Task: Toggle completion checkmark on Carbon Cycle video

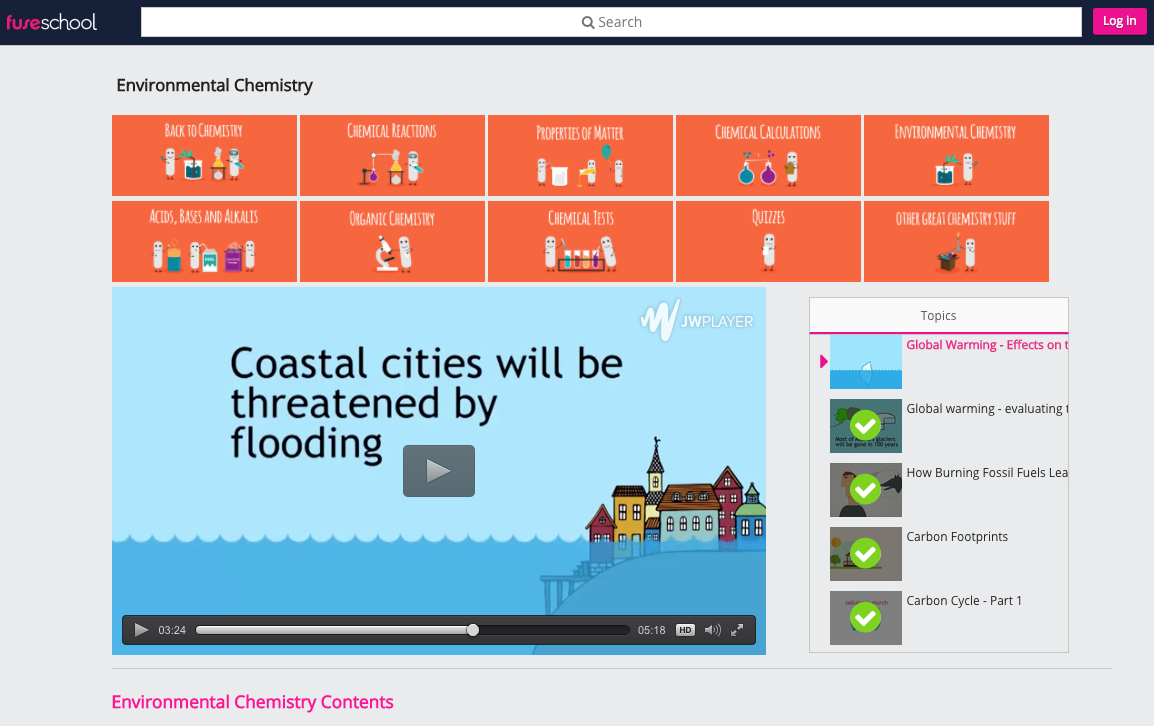Action: coord(865,617)
